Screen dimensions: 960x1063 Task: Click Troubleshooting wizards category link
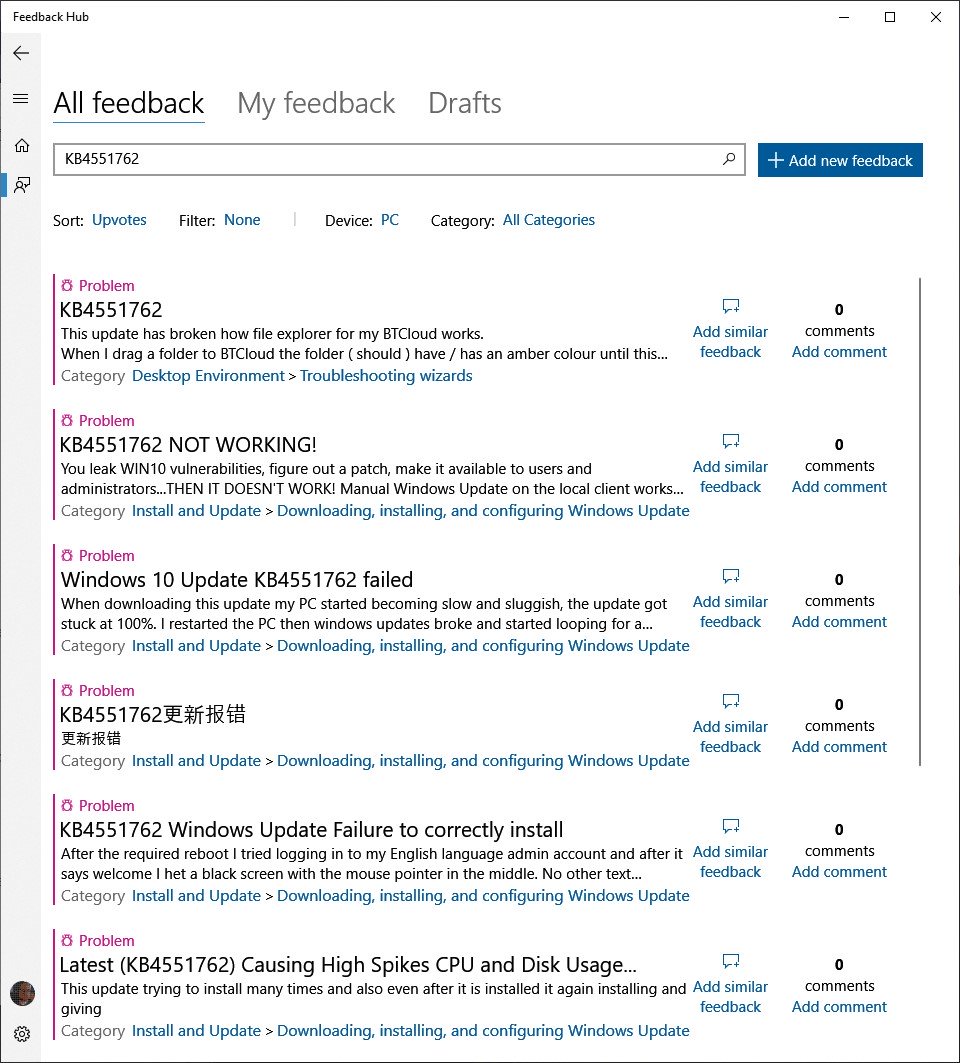pyautogui.click(x=386, y=376)
